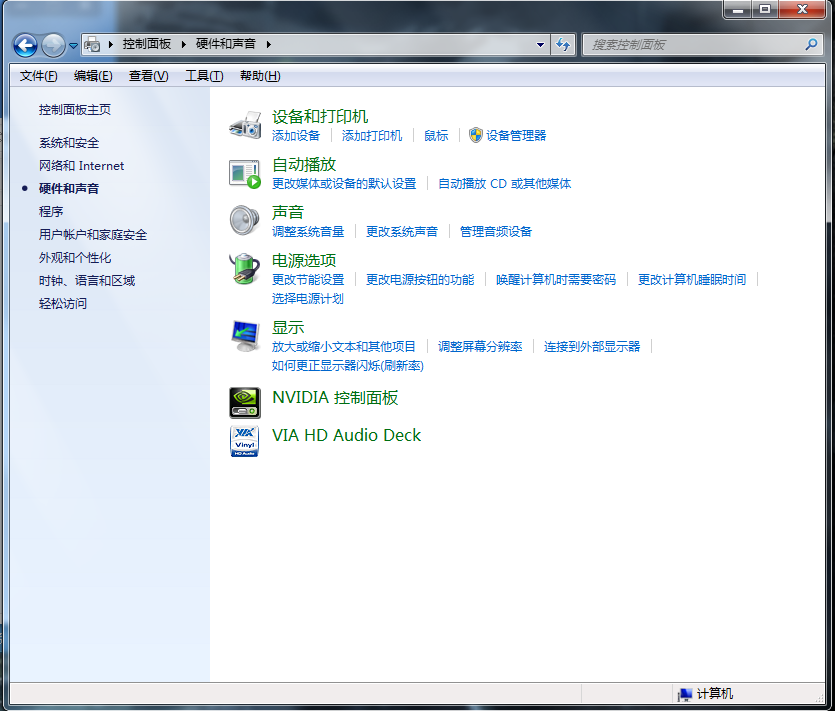Expand the address bar history dropdown
Image resolution: width=835 pixels, height=711 pixels.
pos(540,45)
